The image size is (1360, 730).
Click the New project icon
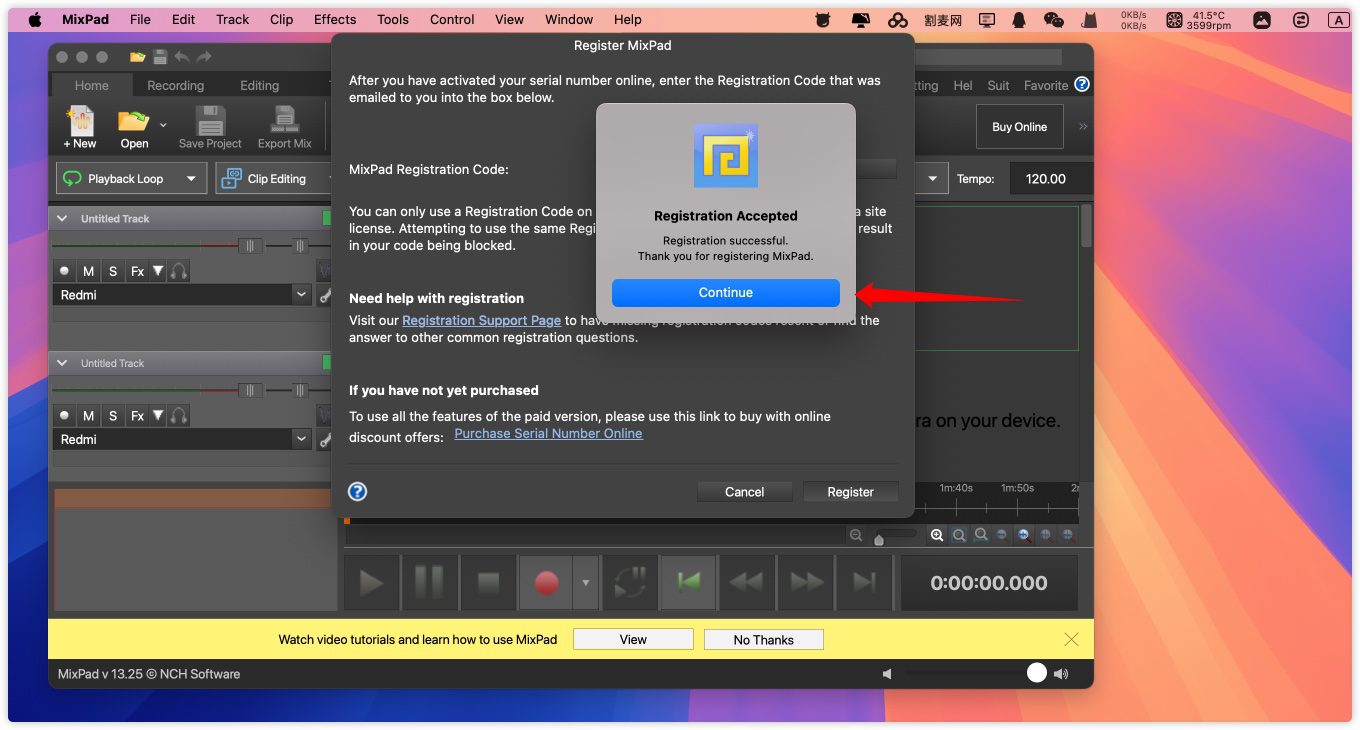[x=80, y=122]
